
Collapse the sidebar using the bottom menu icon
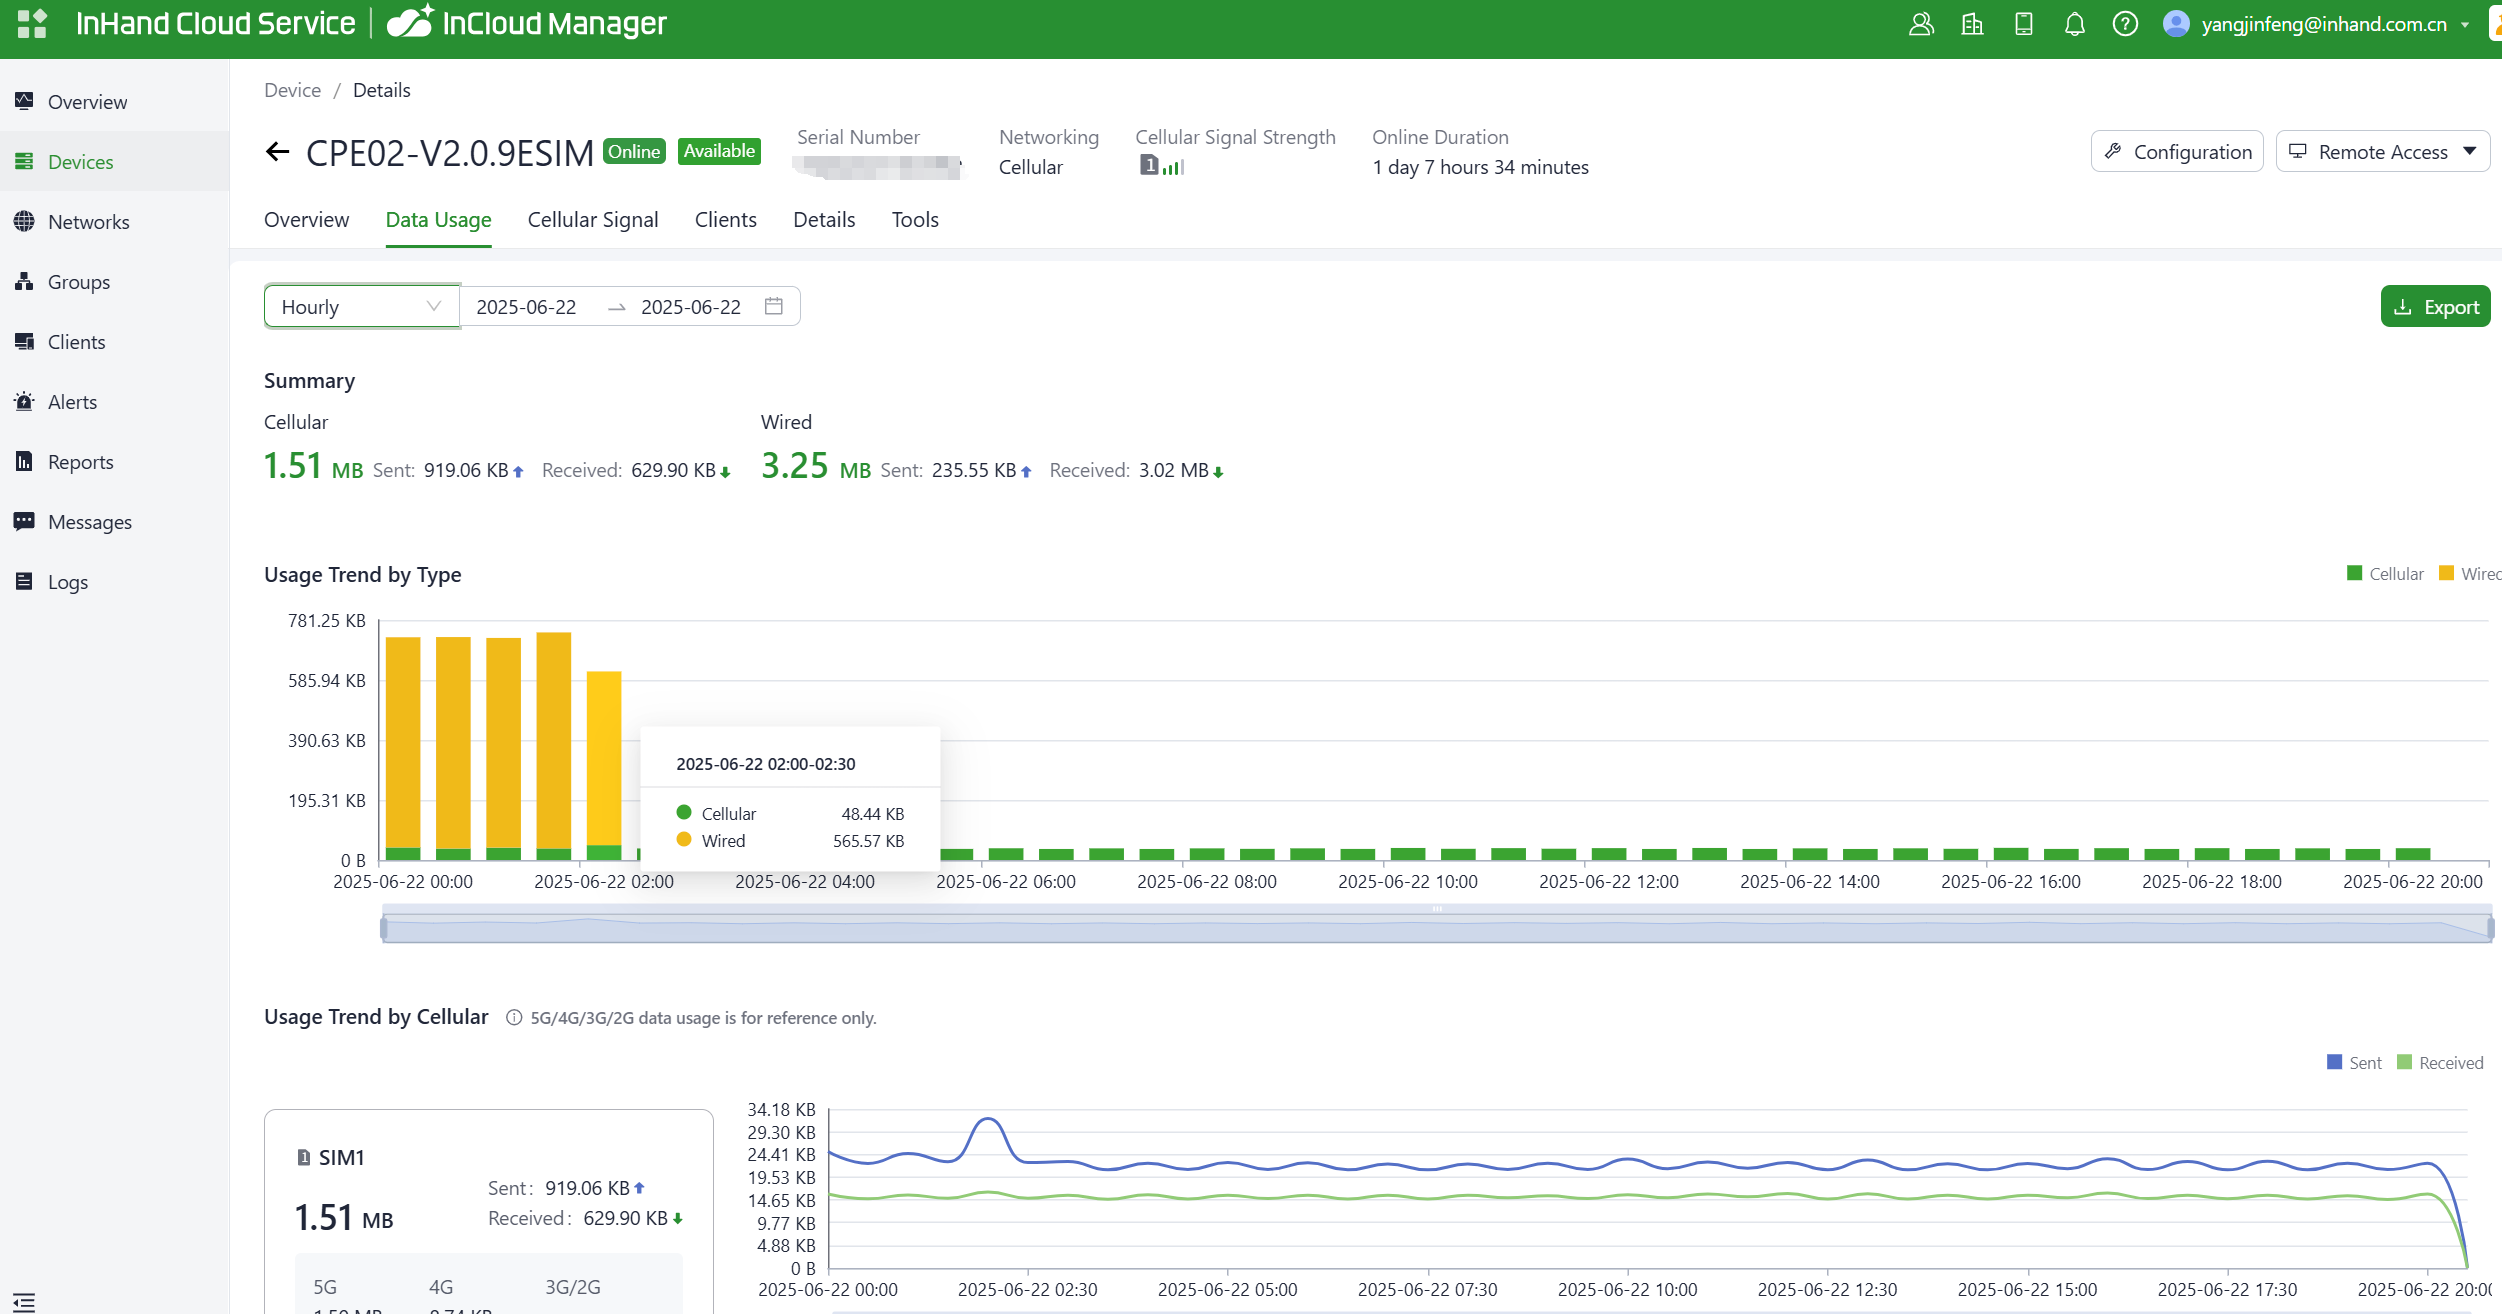24,1301
